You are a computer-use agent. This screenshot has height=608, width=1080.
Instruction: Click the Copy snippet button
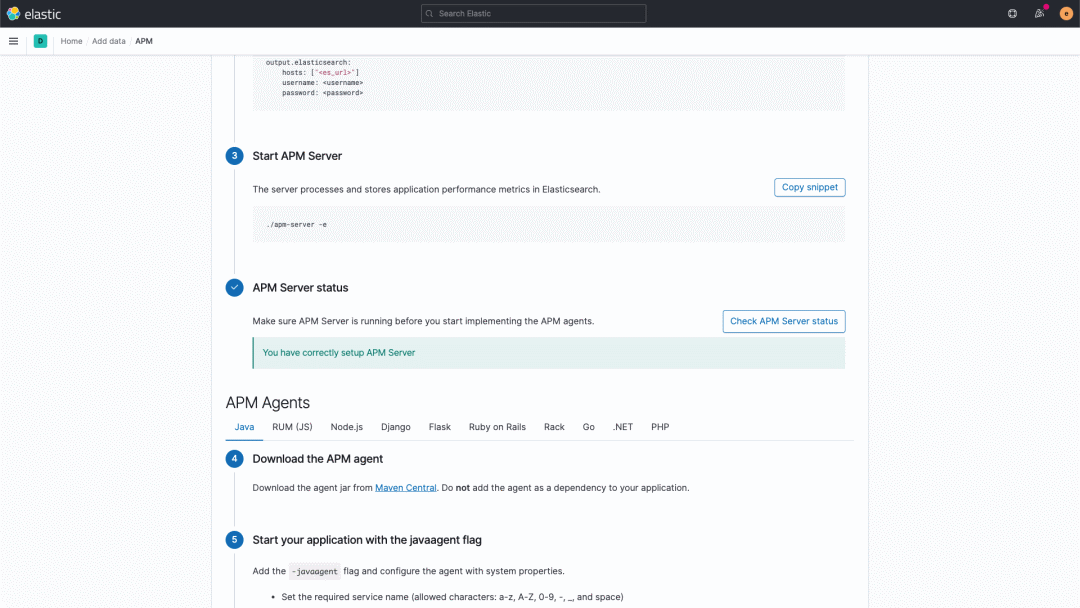(809, 187)
